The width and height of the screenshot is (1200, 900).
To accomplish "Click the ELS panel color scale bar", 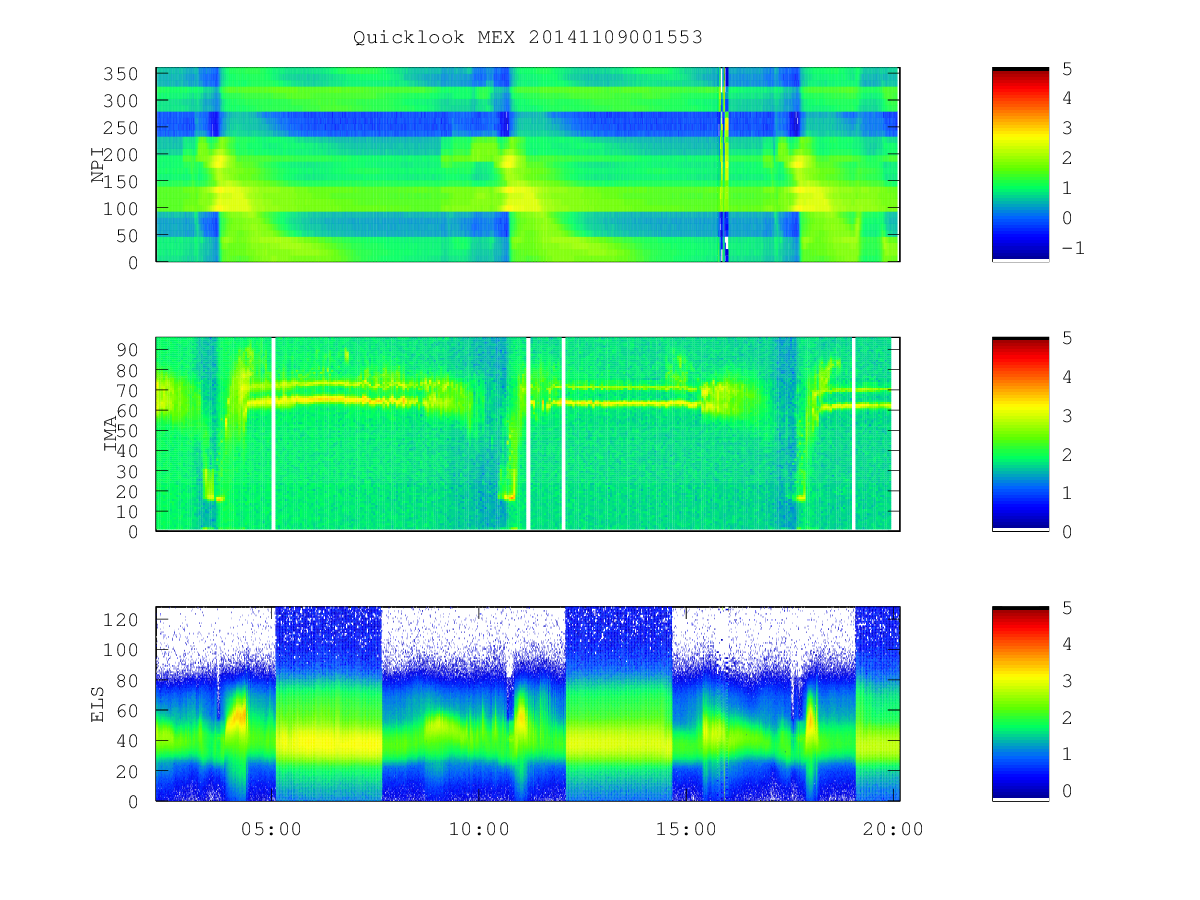I will pos(1020,703).
